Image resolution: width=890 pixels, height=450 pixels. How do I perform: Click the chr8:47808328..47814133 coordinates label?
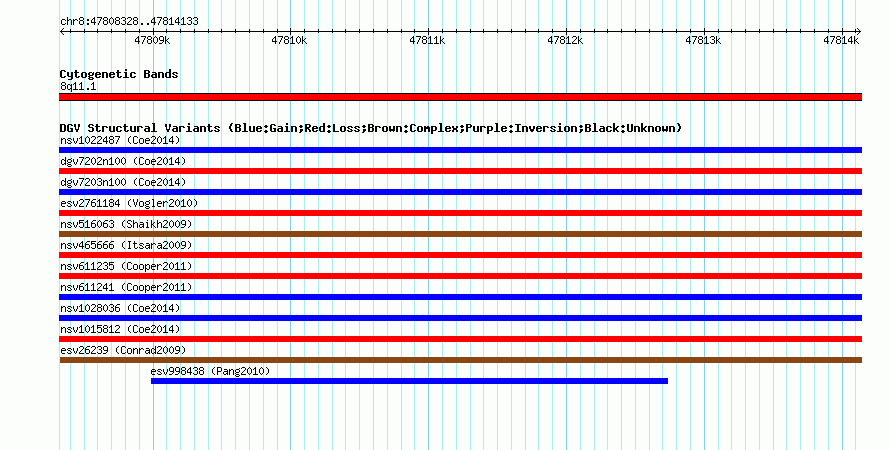click(129, 22)
